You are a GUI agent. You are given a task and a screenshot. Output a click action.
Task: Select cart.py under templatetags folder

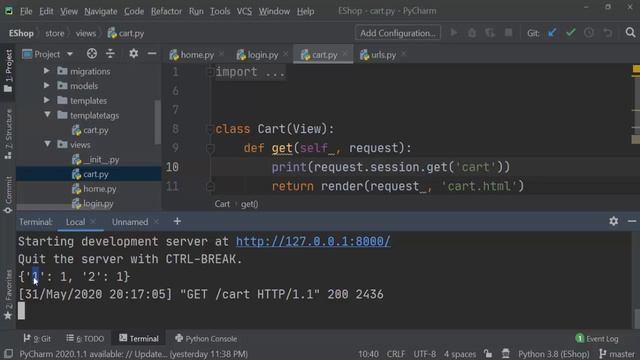(x=96, y=130)
